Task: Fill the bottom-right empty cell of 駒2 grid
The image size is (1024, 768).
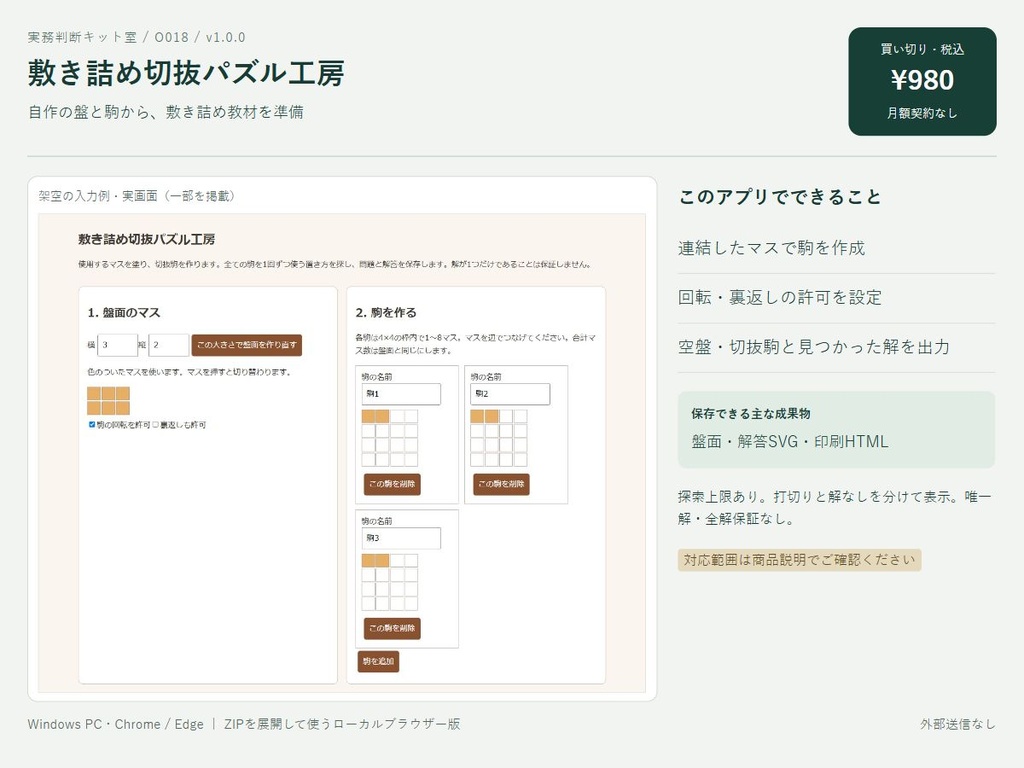Action: coord(520,459)
